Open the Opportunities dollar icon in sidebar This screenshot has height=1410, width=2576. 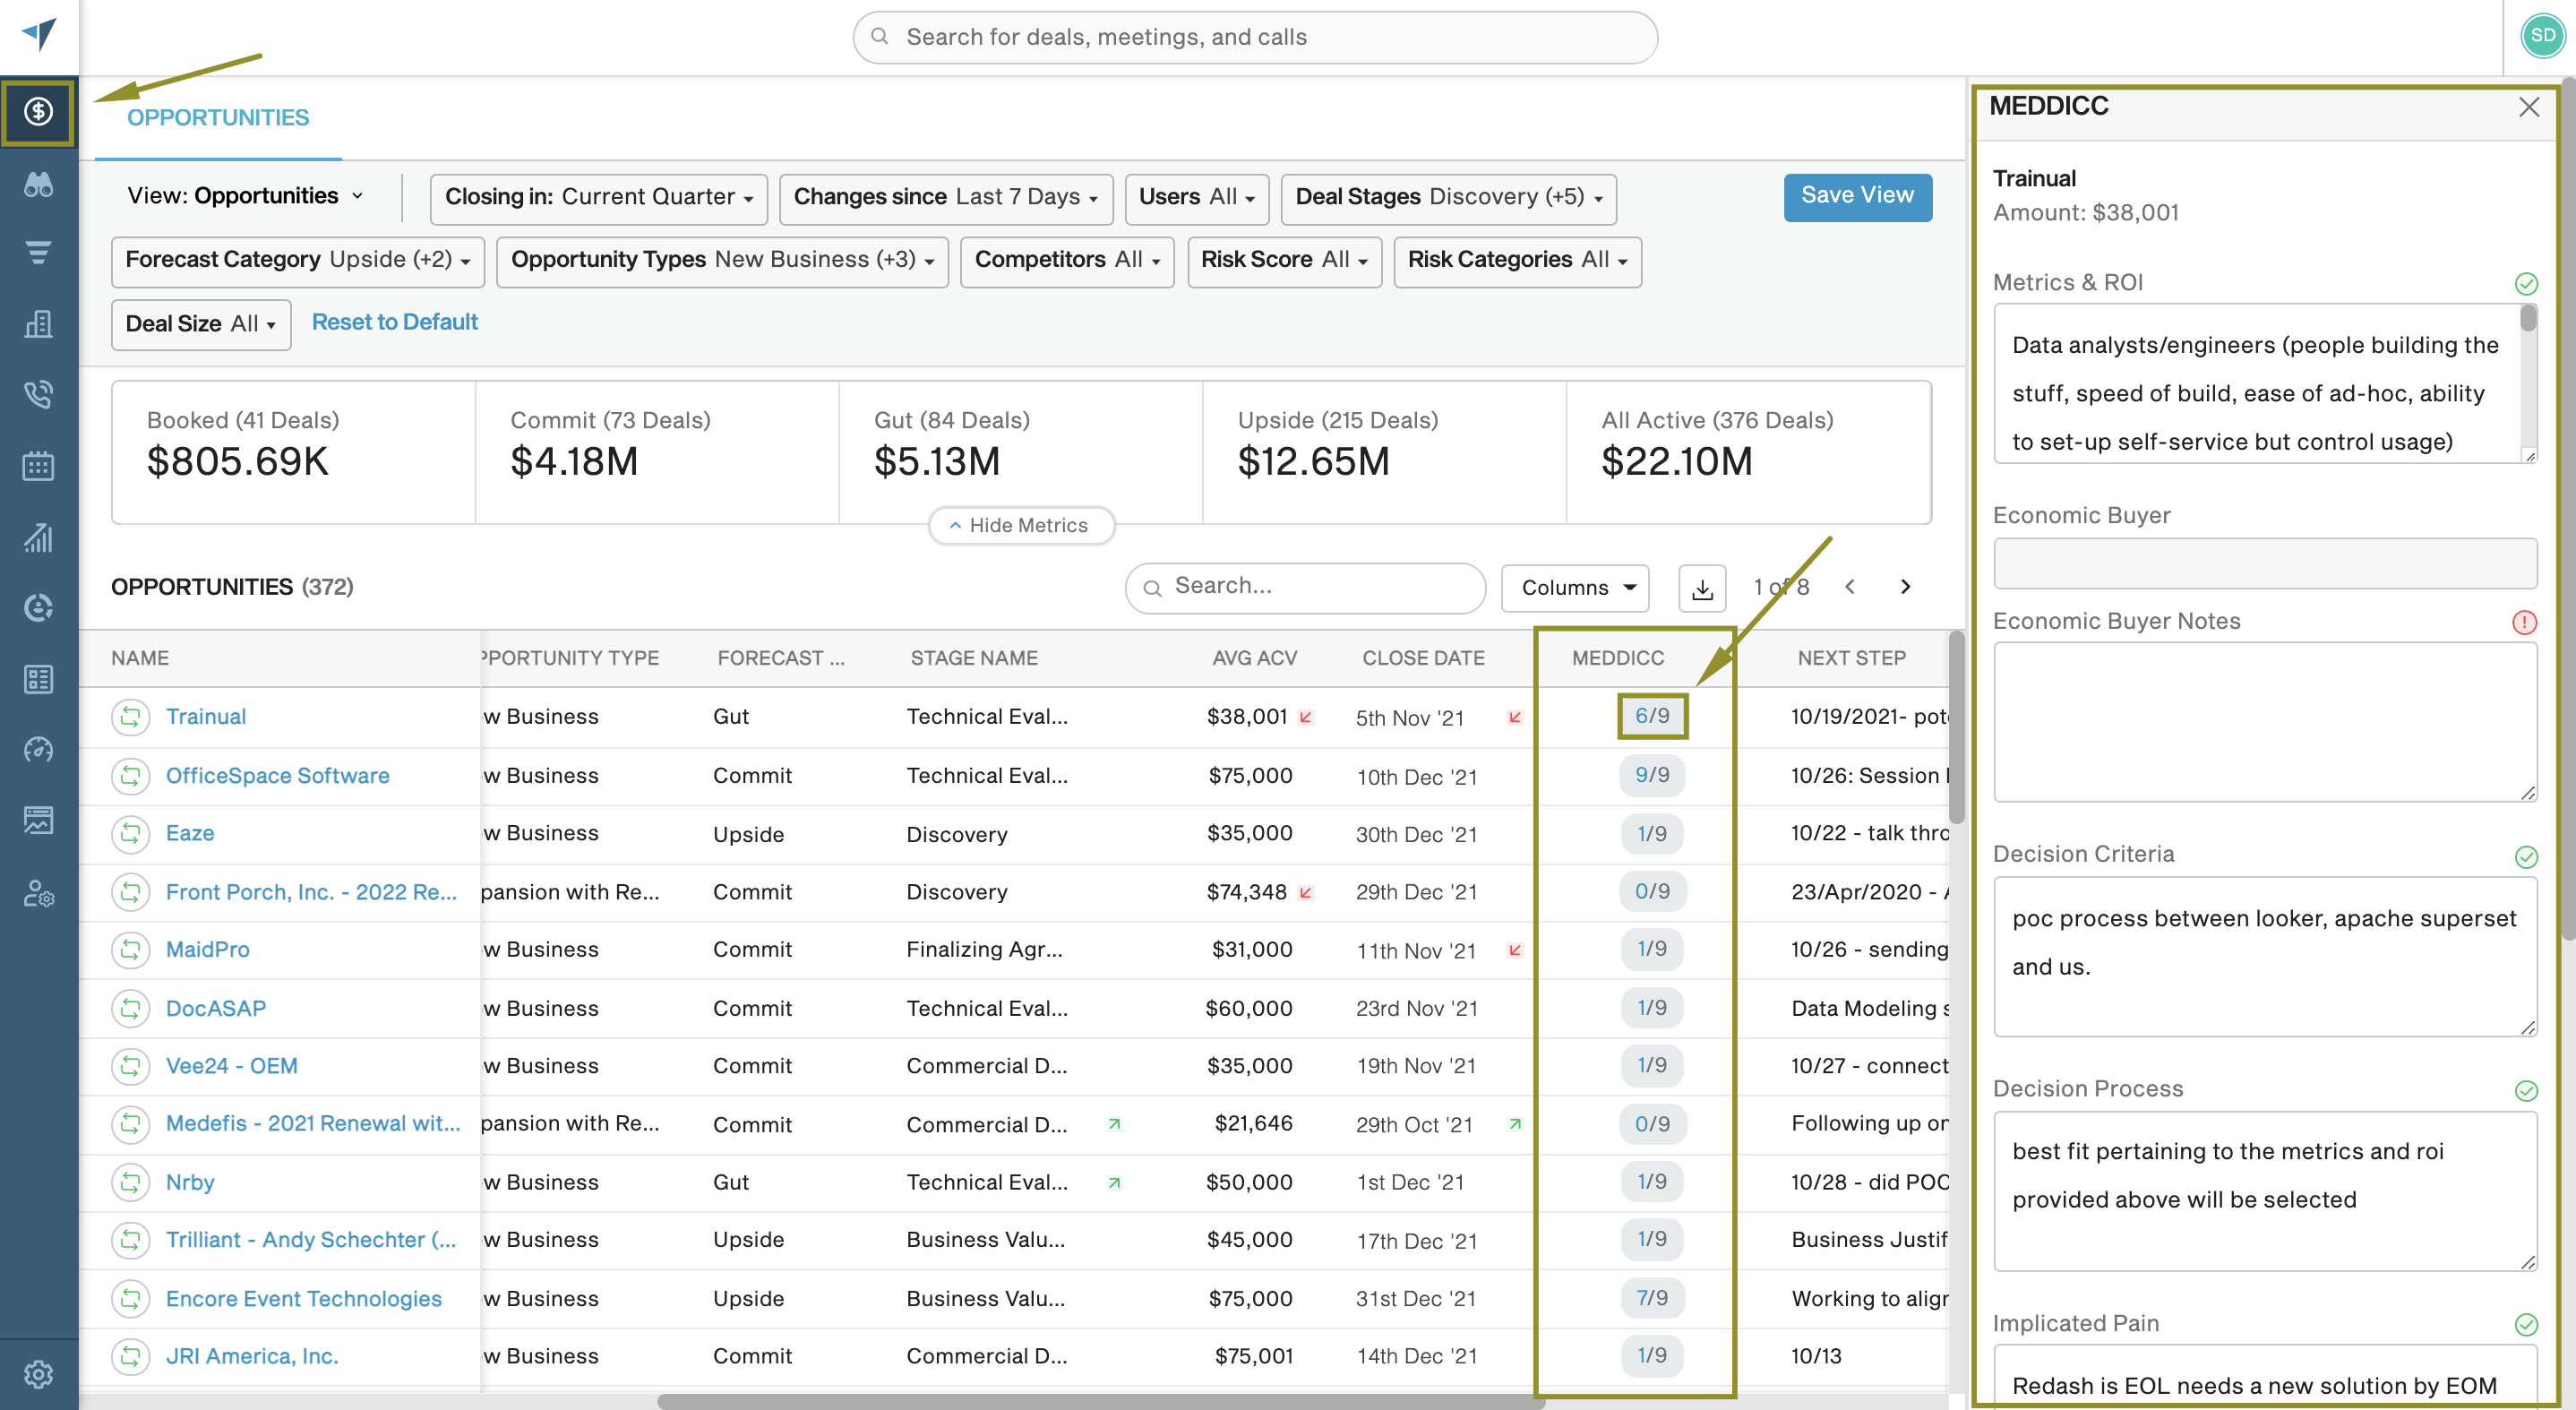38,111
